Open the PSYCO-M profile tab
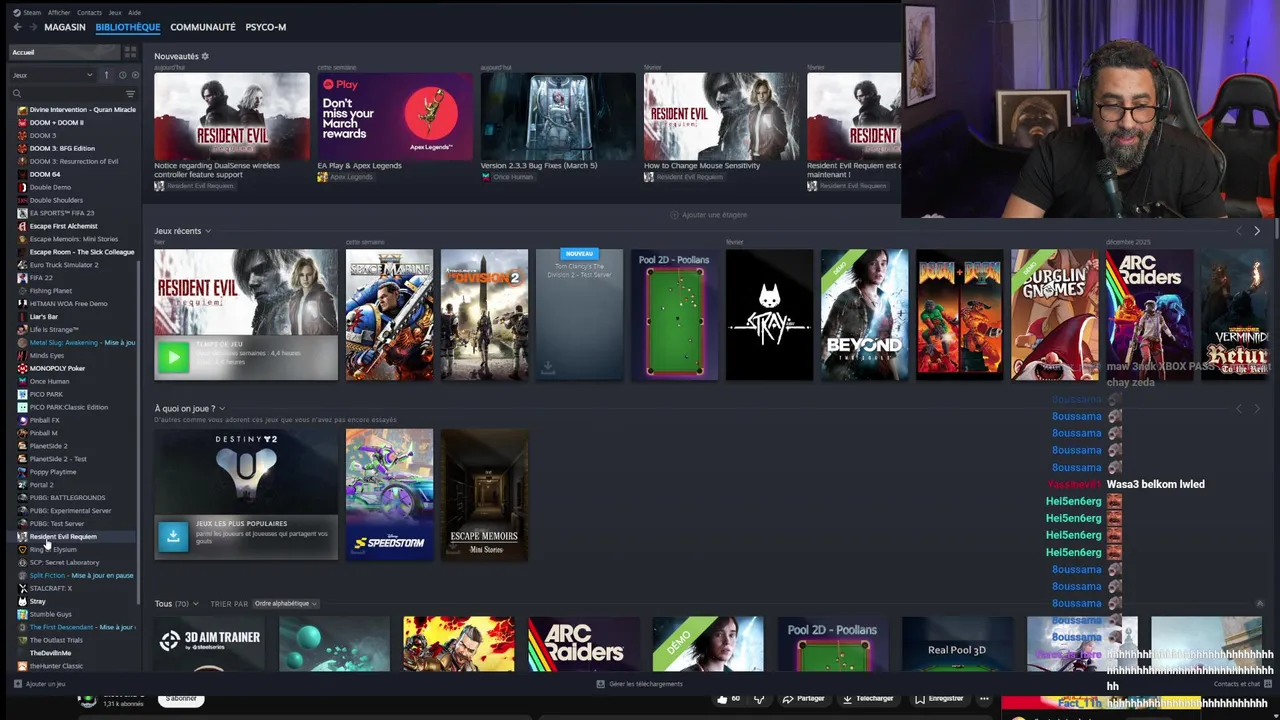Viewport: 1280px width, 720px height. coord(266,27)
